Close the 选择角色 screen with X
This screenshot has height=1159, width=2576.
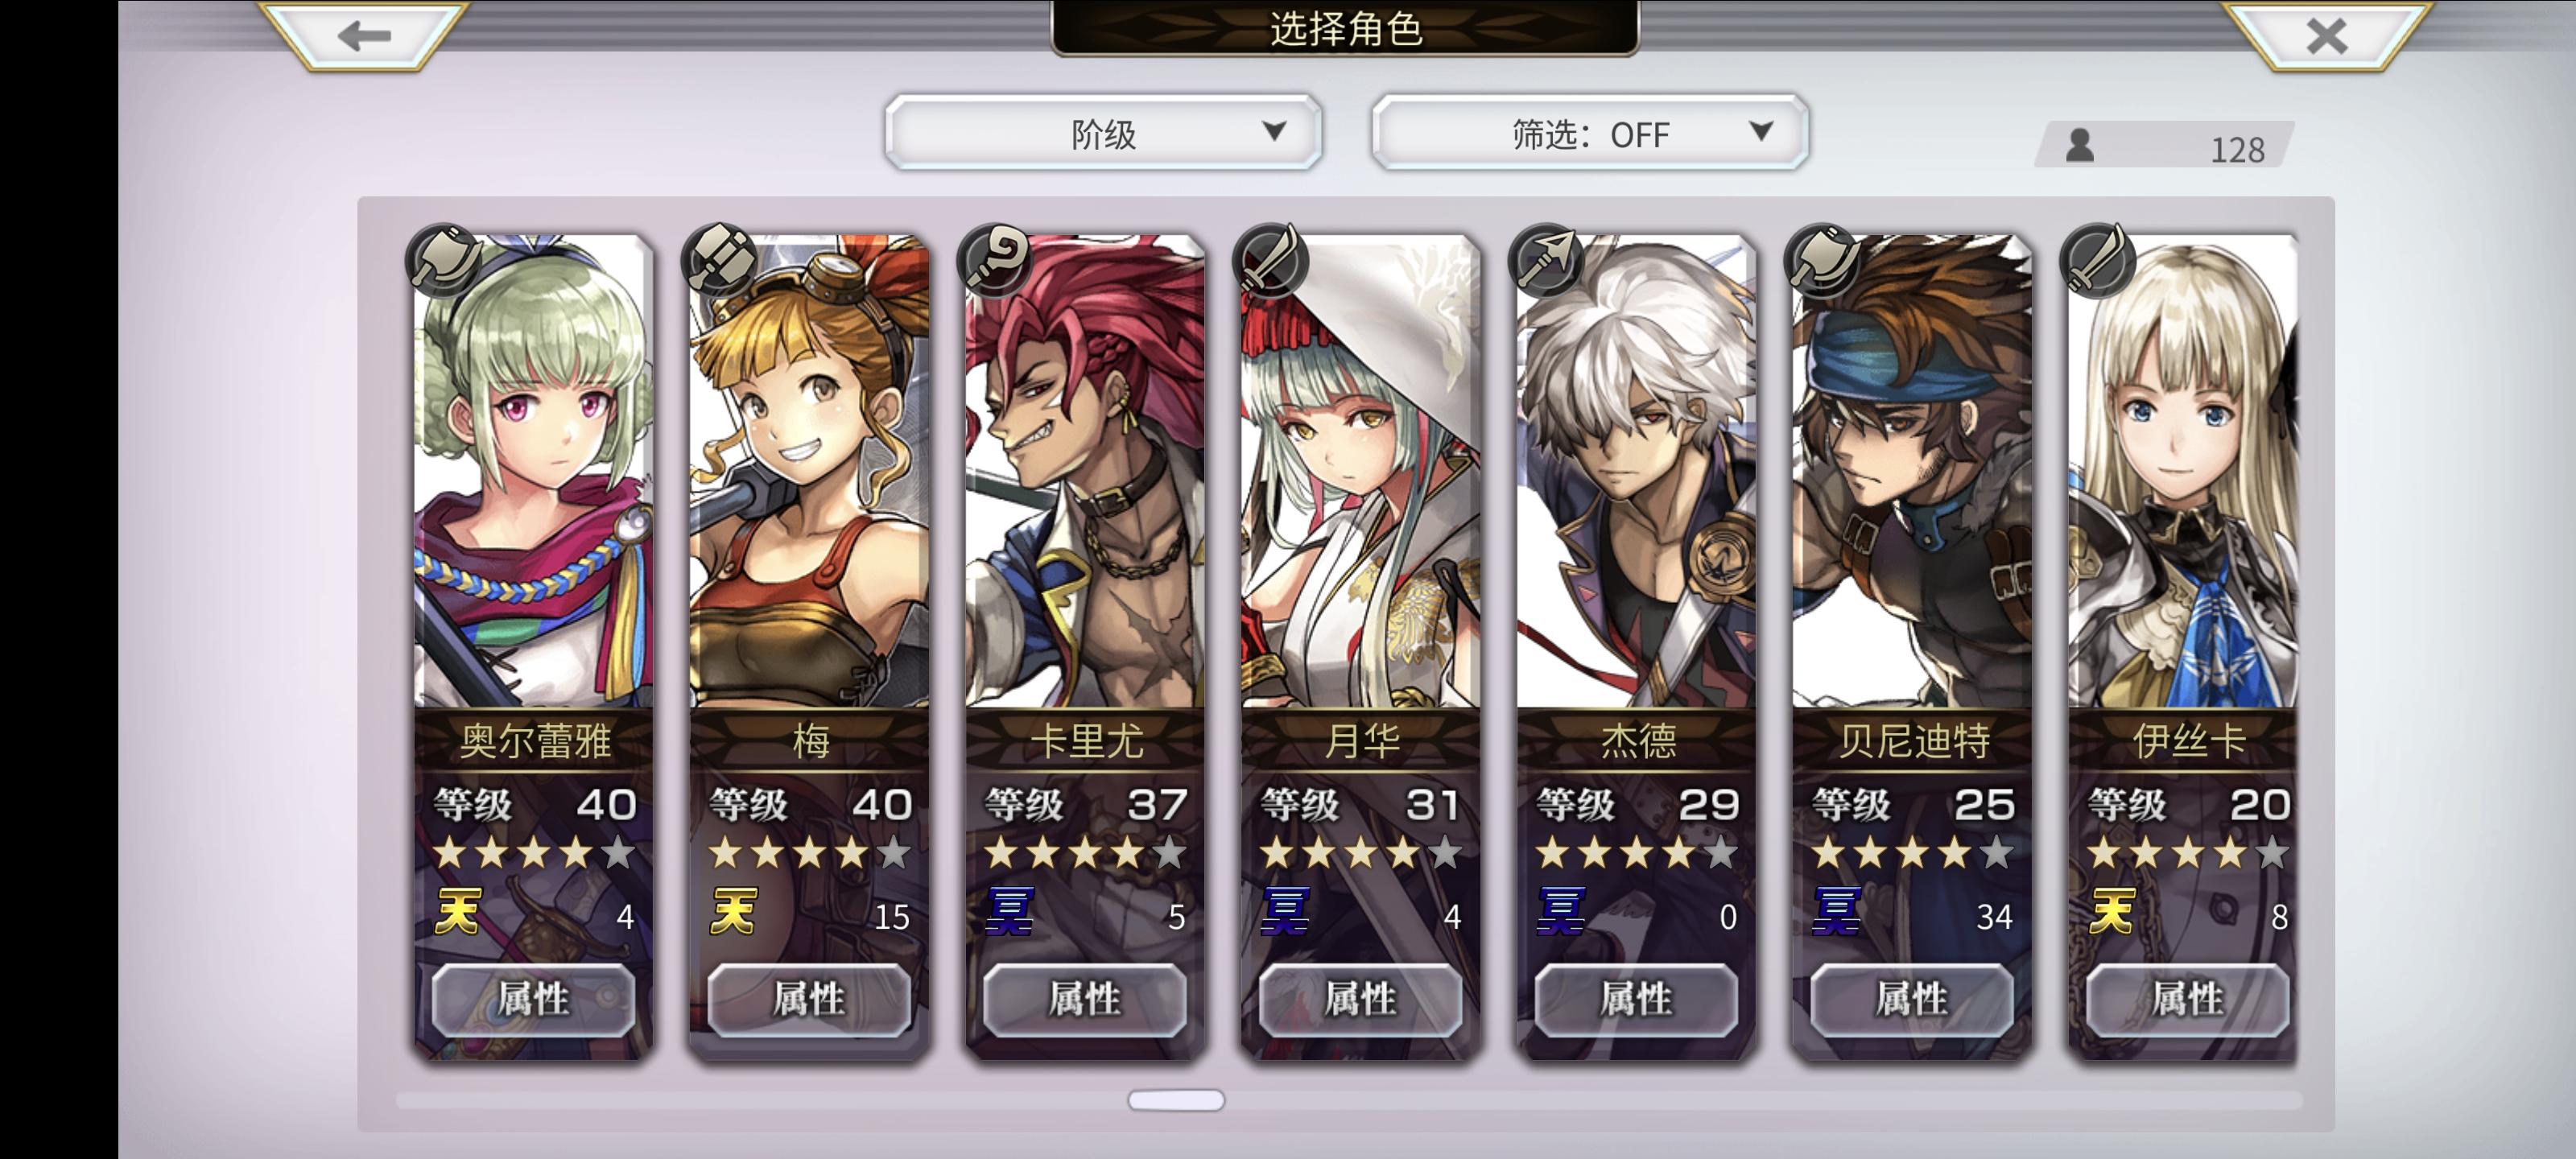pyautogui.click(x=2326, y=36)
